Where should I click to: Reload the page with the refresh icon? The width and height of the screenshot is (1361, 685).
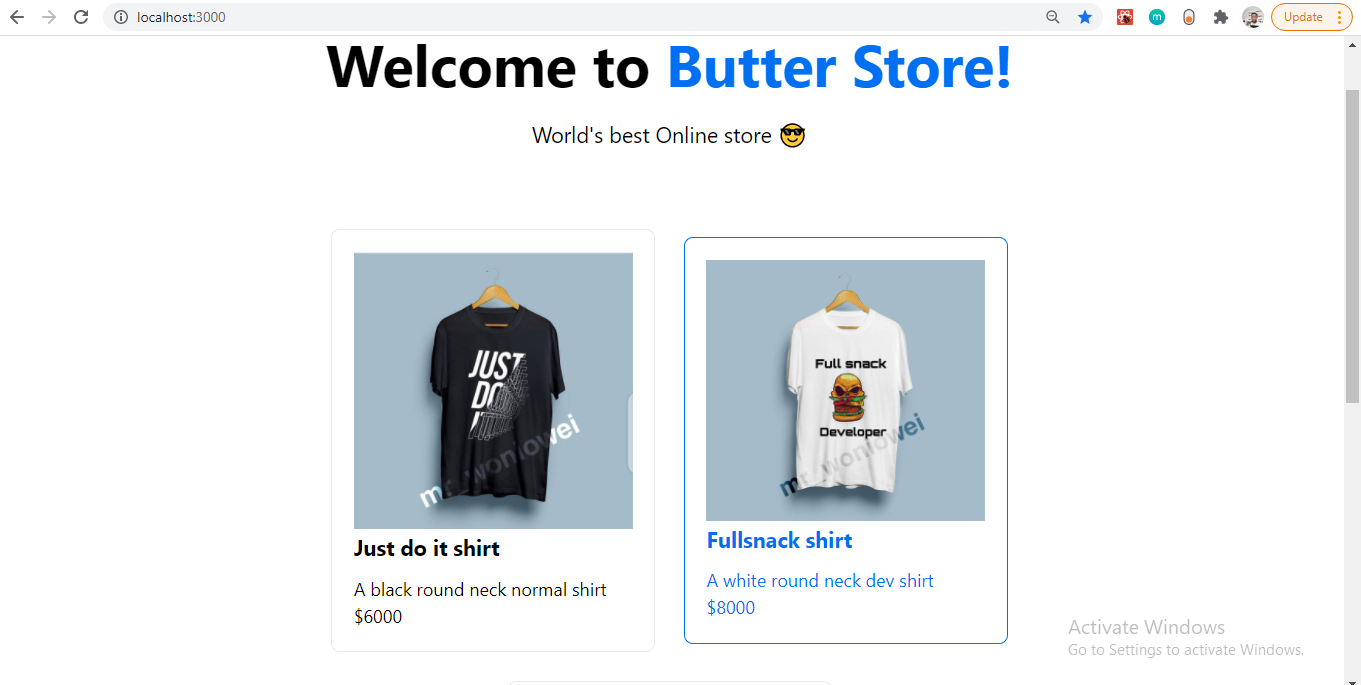tap(81, 17)
